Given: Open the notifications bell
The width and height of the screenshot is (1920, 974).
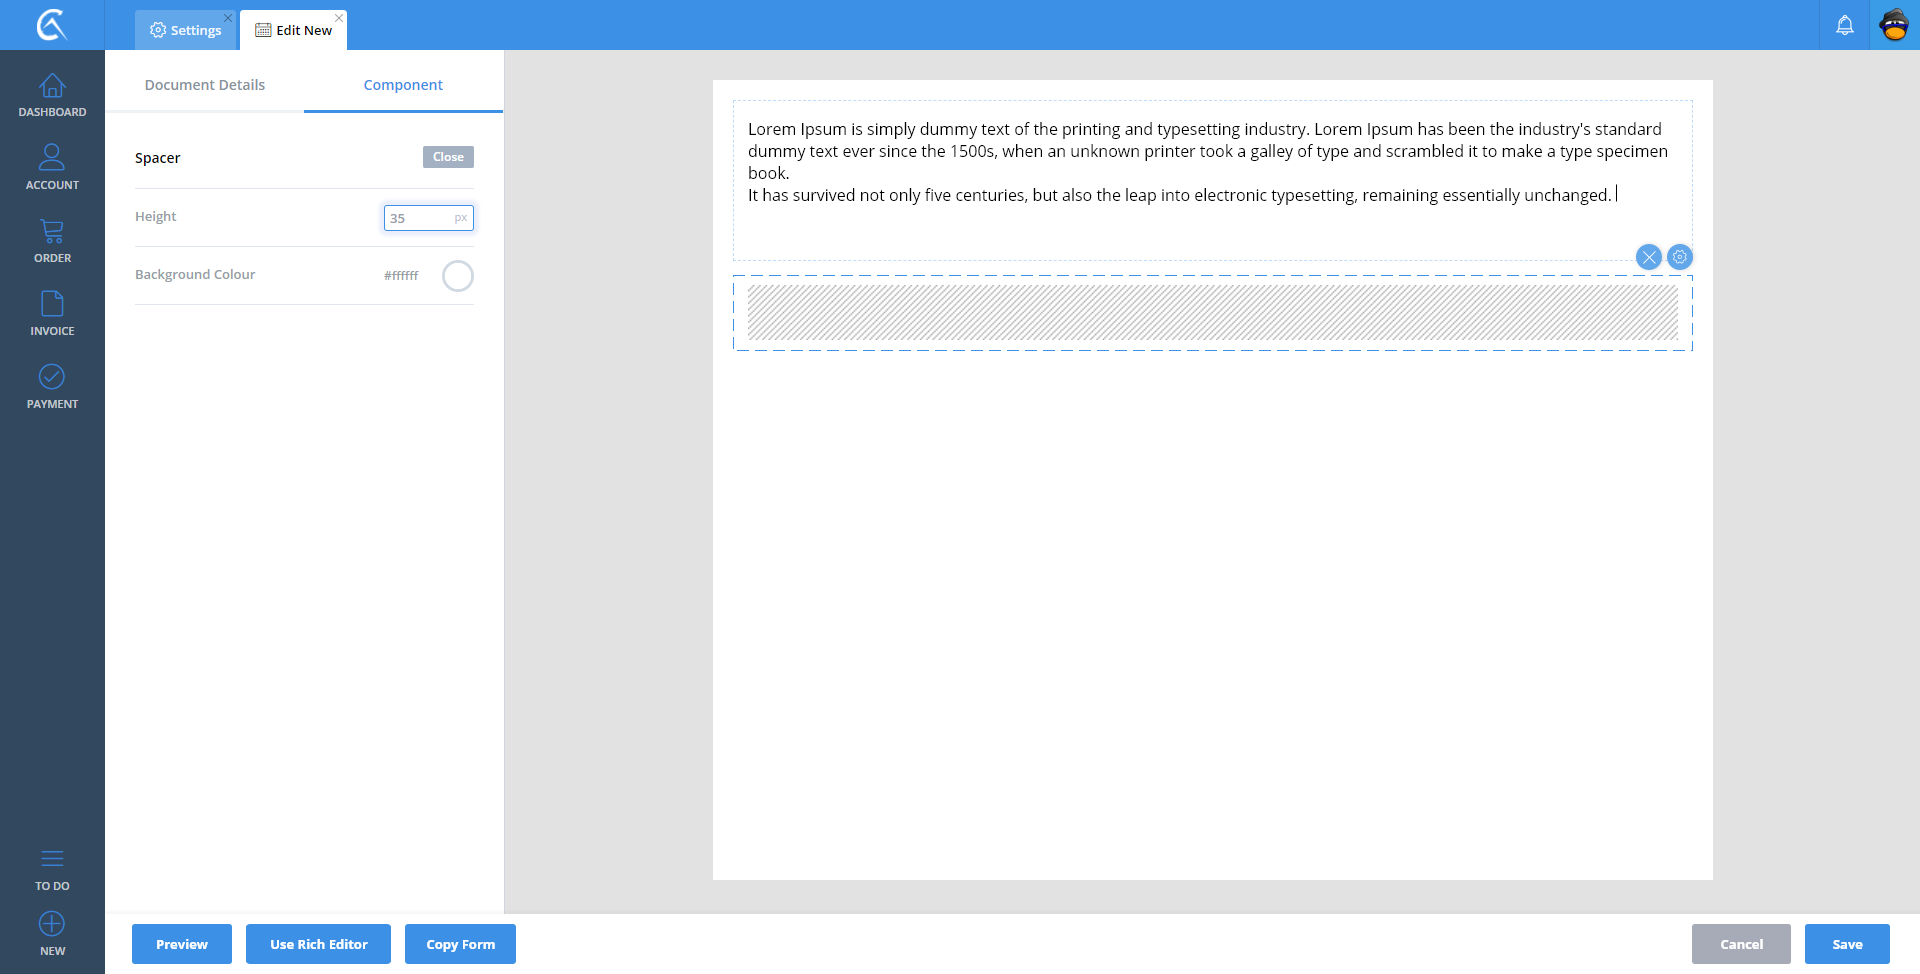Looking at the screenshot, I should tap(1845, 25).
